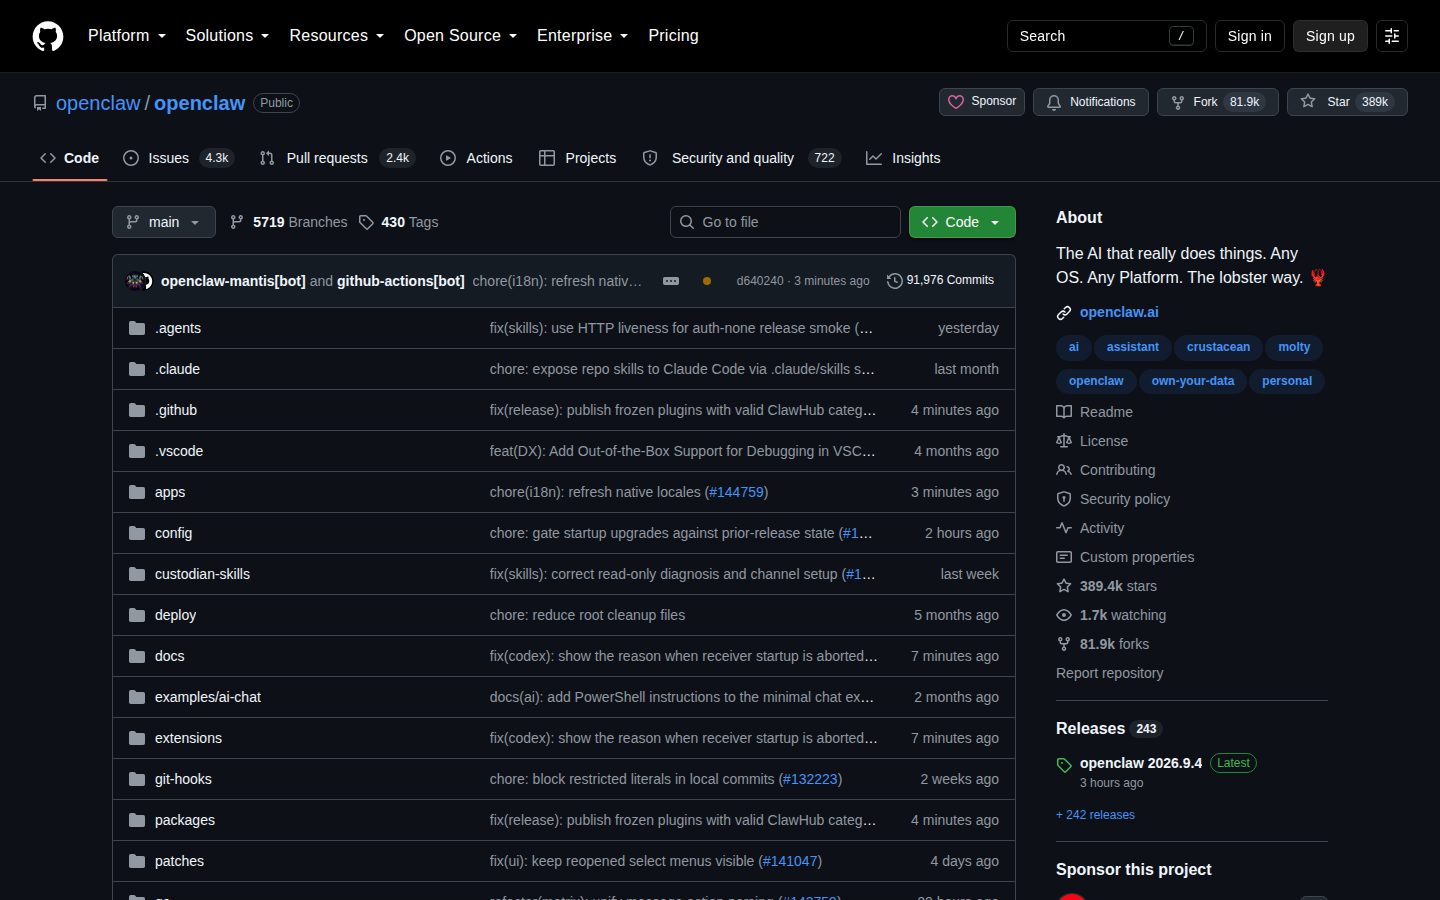Open the Enterprise dropdown menu
The height and width of the screenshot is (900, 1440).
tap(582, 36)
